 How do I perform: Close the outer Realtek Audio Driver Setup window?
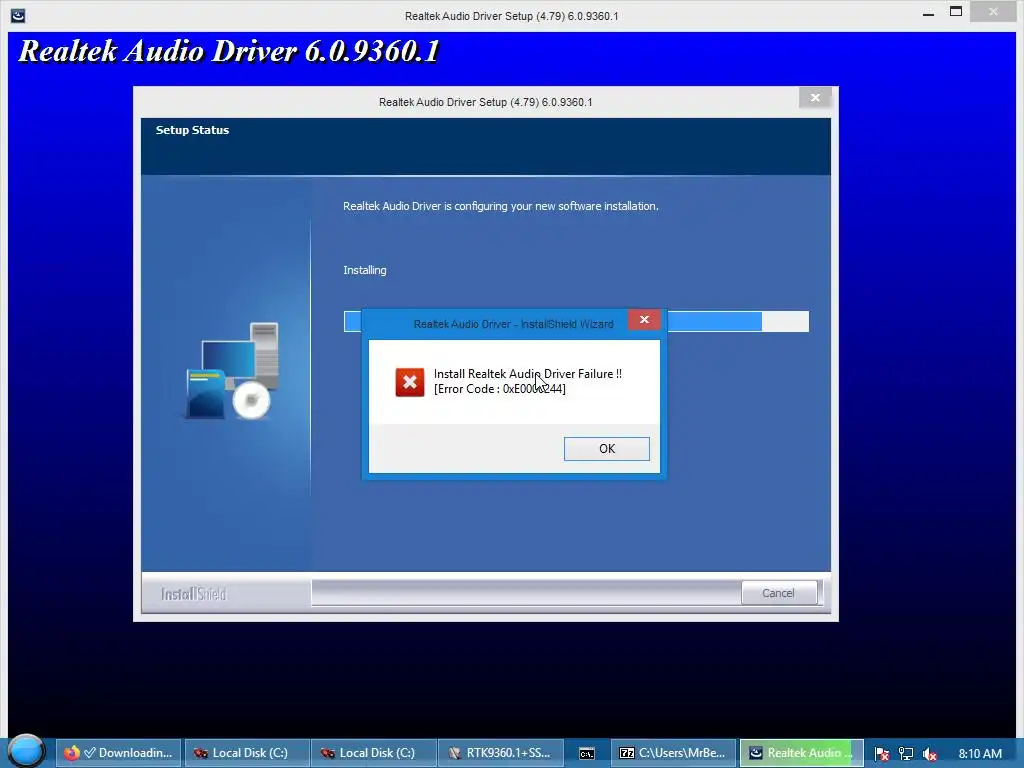[x=993, y=12]
